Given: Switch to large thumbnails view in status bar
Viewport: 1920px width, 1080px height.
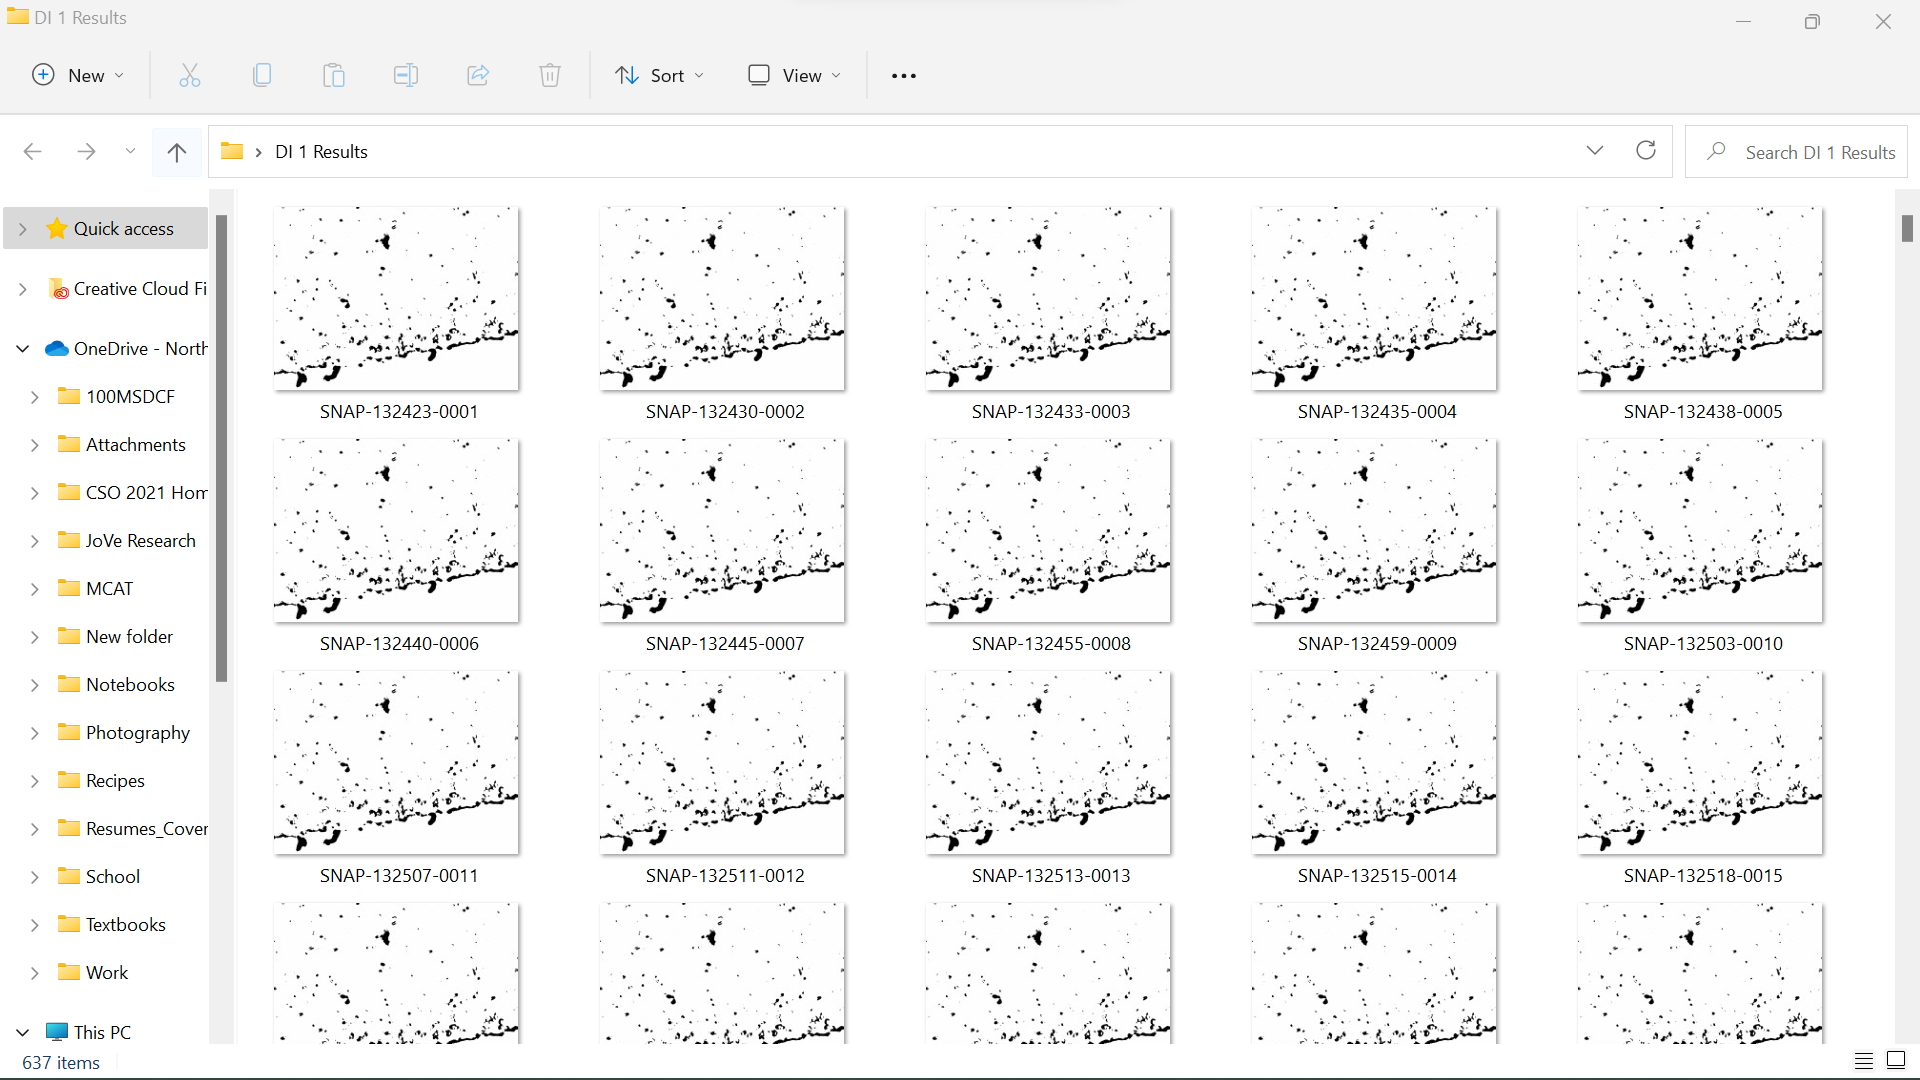Looking at the screenshot, I should [1895, 1061].
